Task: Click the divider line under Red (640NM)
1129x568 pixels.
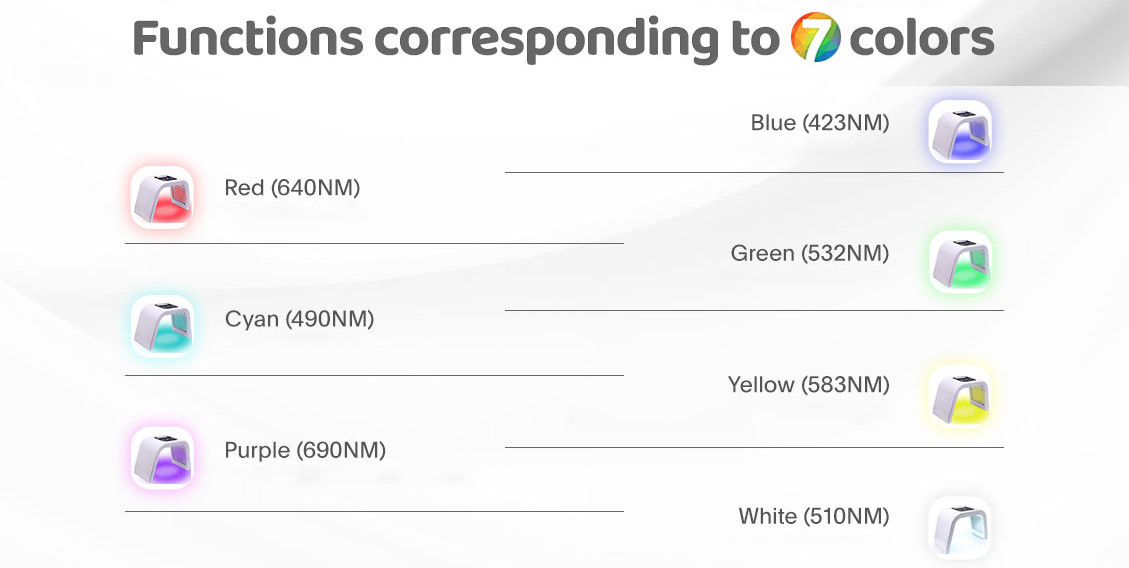Action: (x=374, y=243)
